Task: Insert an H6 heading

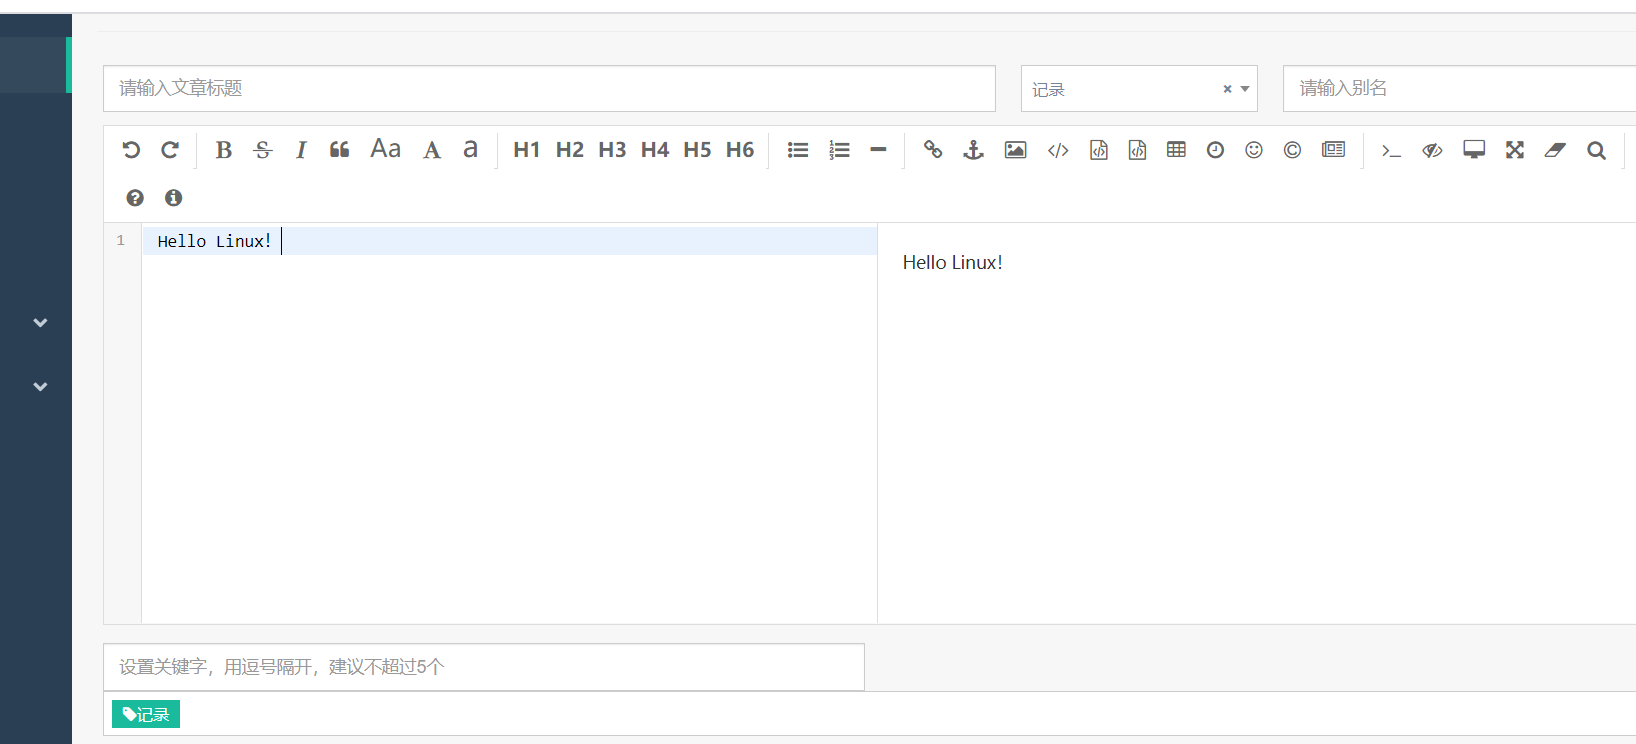Action: point(740,150)
